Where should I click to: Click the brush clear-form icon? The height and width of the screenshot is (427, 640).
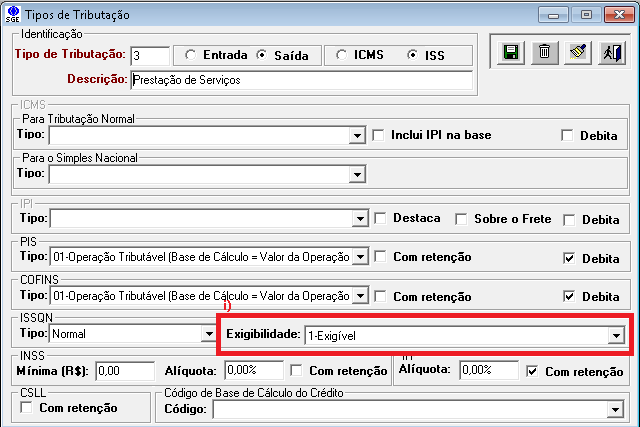[x=576, y=54]
